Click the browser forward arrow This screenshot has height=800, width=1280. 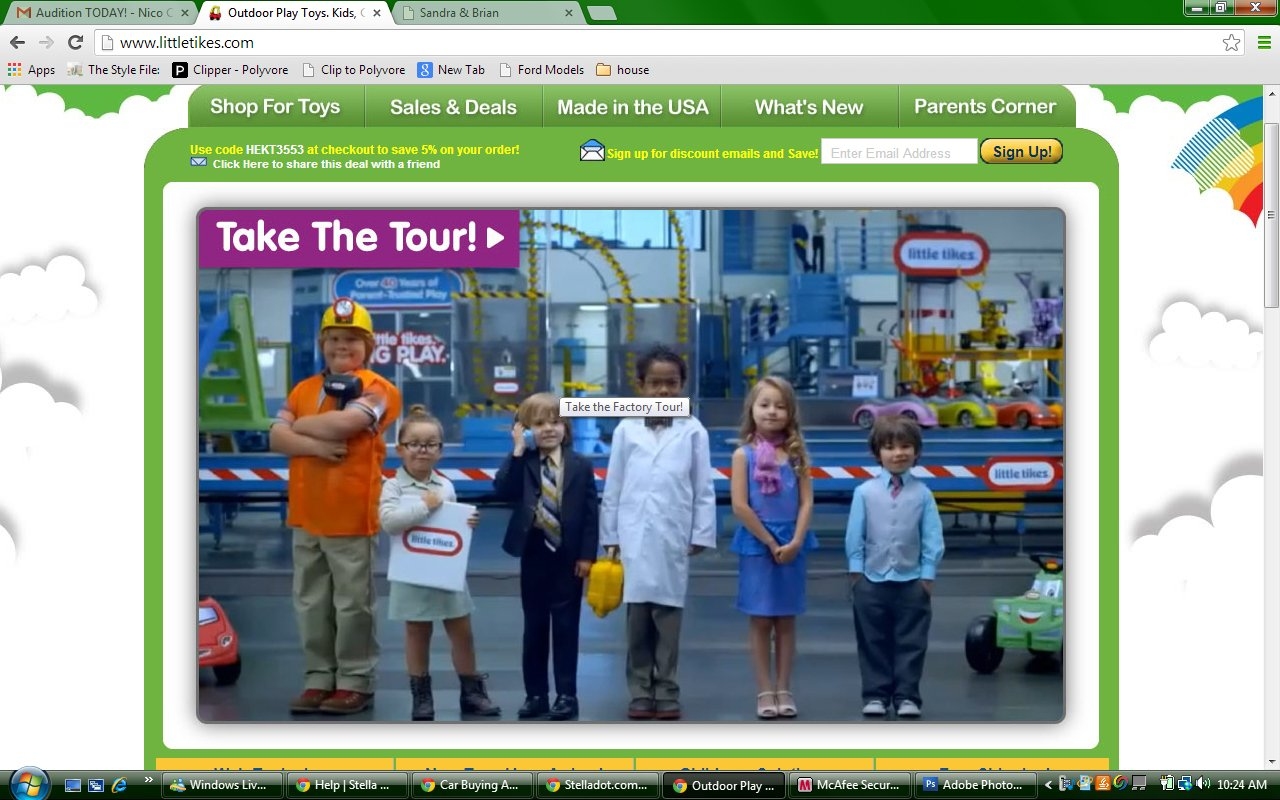(45, 42)
